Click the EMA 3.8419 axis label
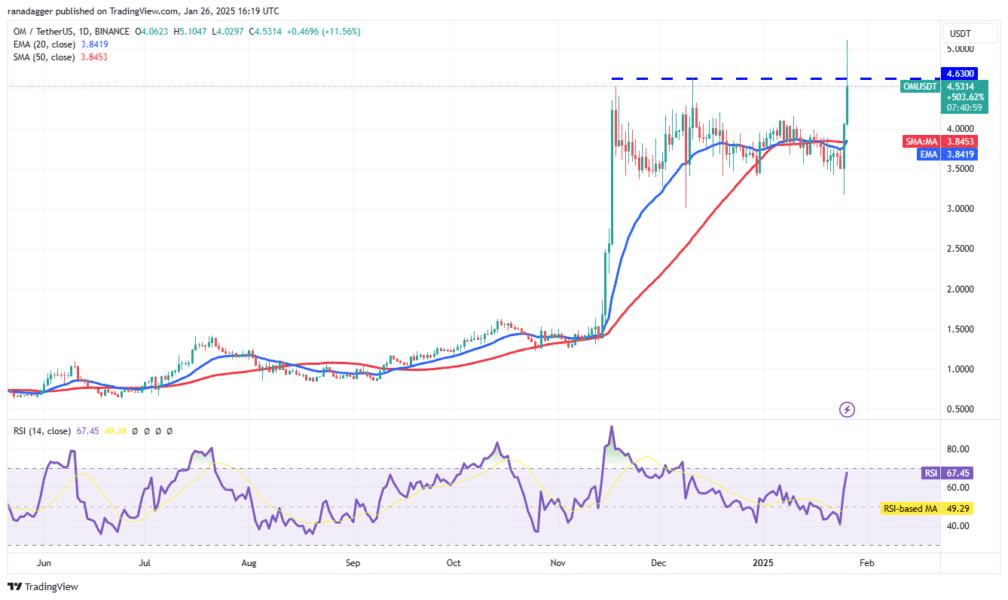 [948, 154]
